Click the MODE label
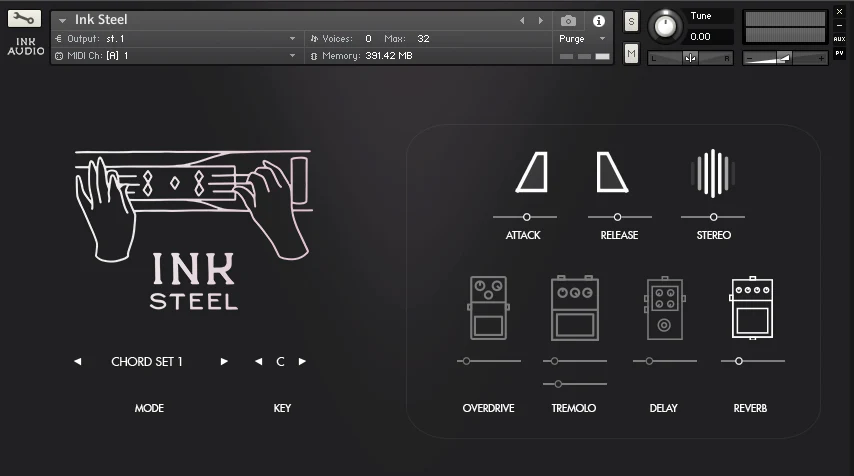 click(149, 408)
